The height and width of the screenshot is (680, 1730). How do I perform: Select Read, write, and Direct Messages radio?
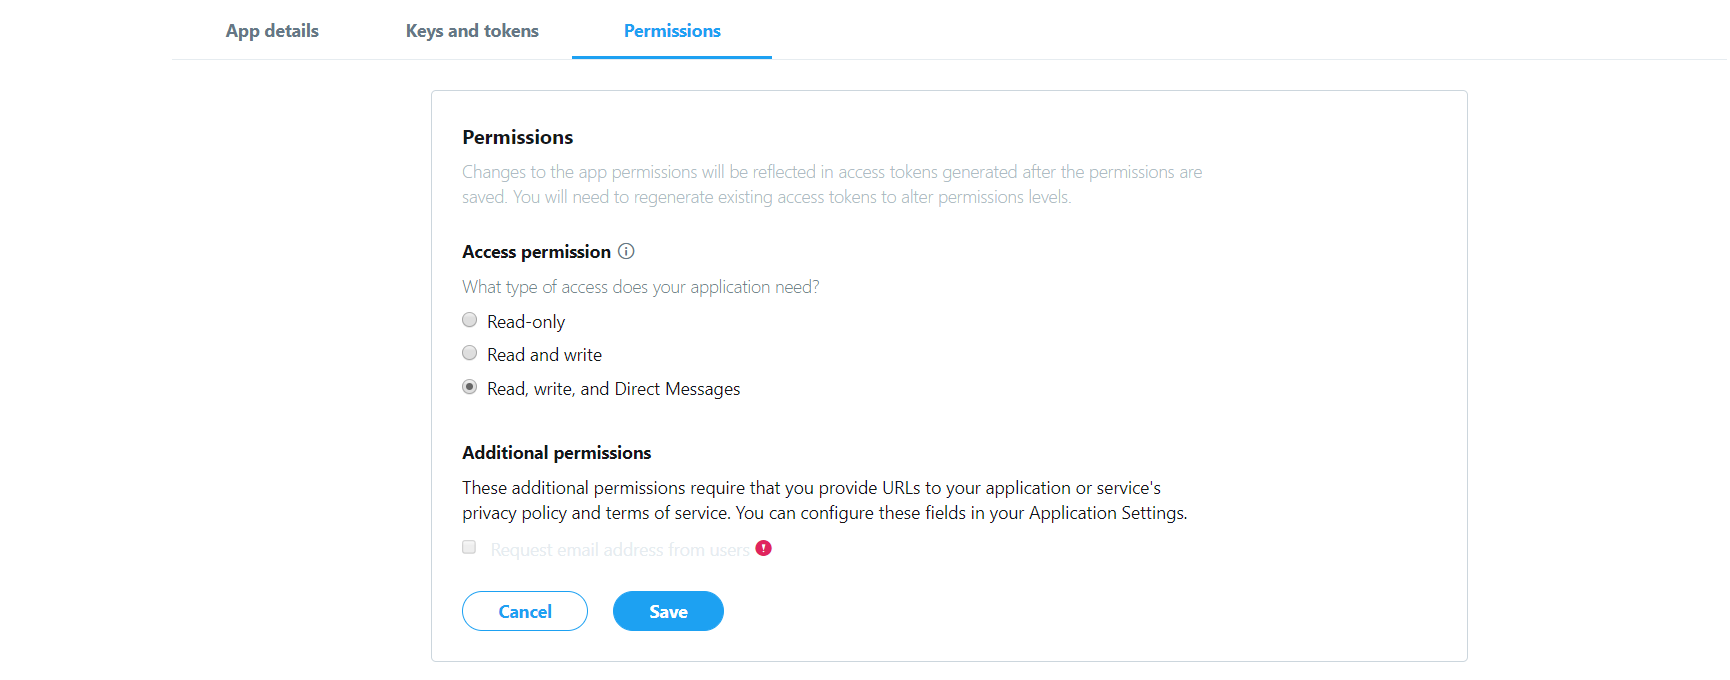click(469, 387)
